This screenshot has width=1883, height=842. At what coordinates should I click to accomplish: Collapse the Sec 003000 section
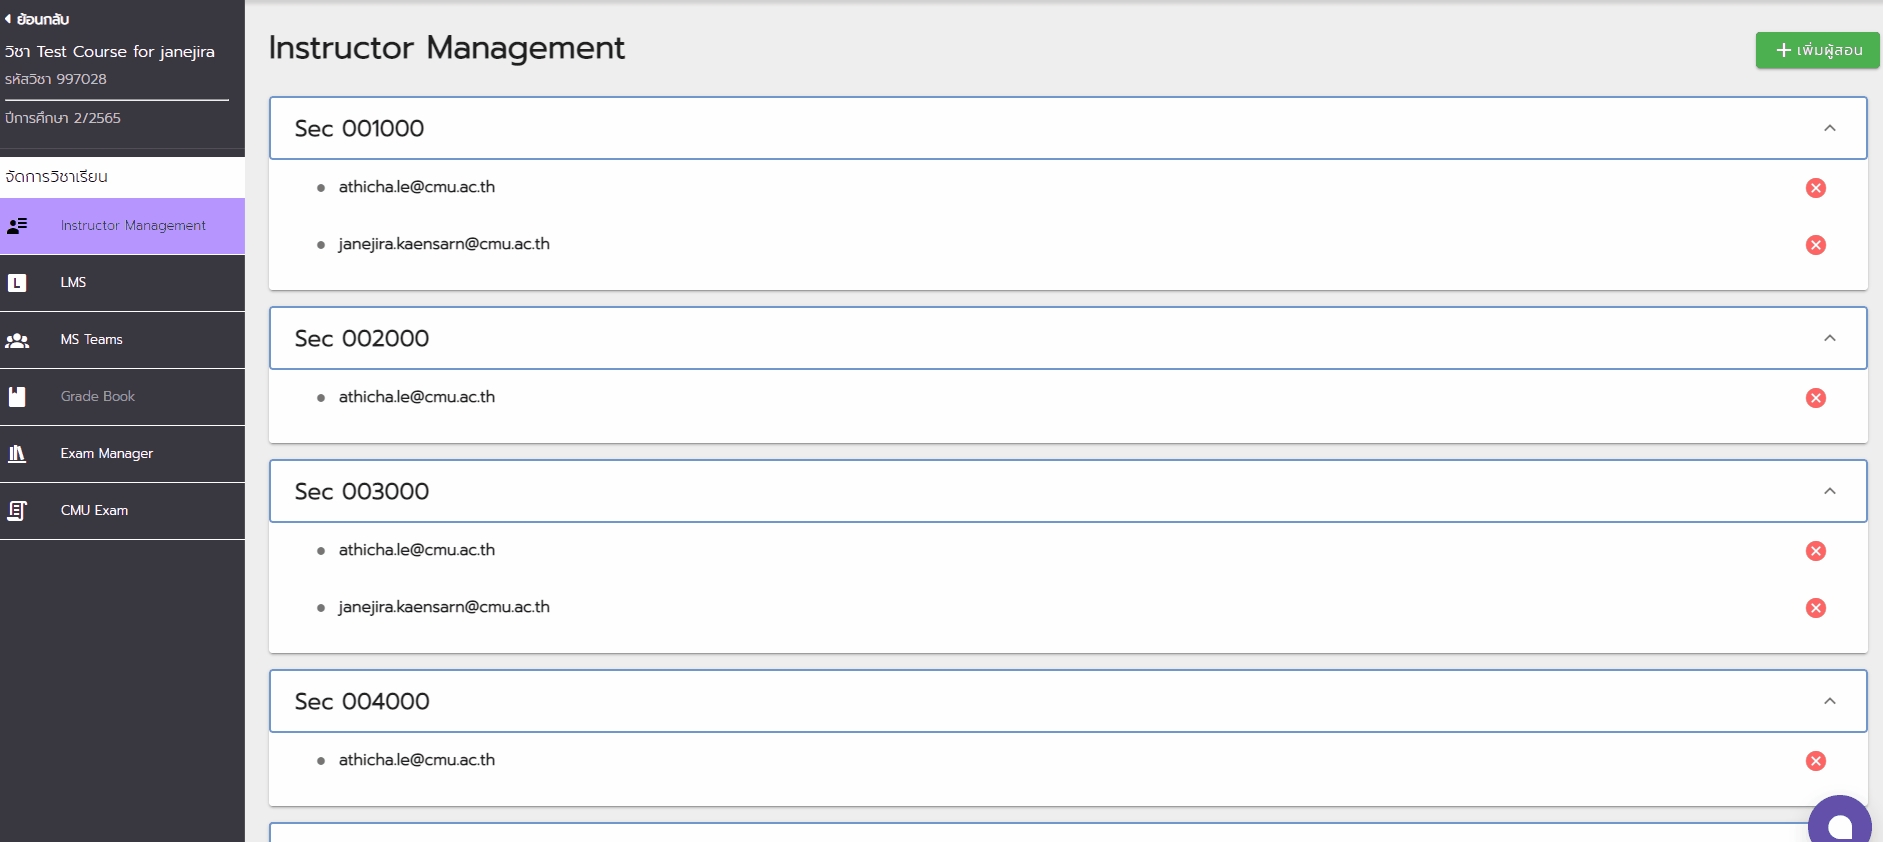(1830, 491)
